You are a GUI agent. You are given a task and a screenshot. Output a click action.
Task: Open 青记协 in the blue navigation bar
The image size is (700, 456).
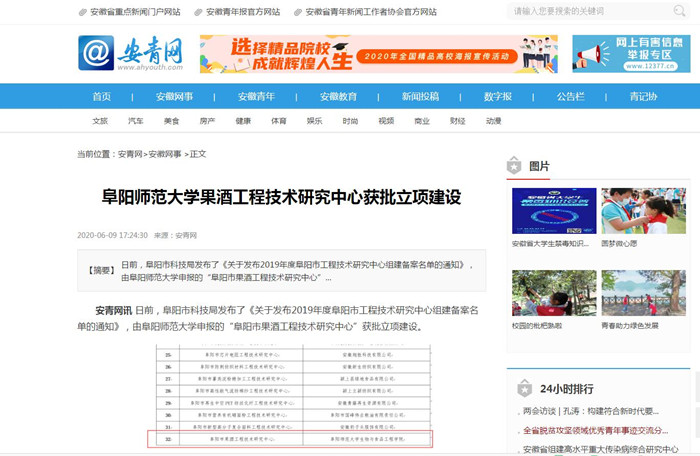coord(643,97)
